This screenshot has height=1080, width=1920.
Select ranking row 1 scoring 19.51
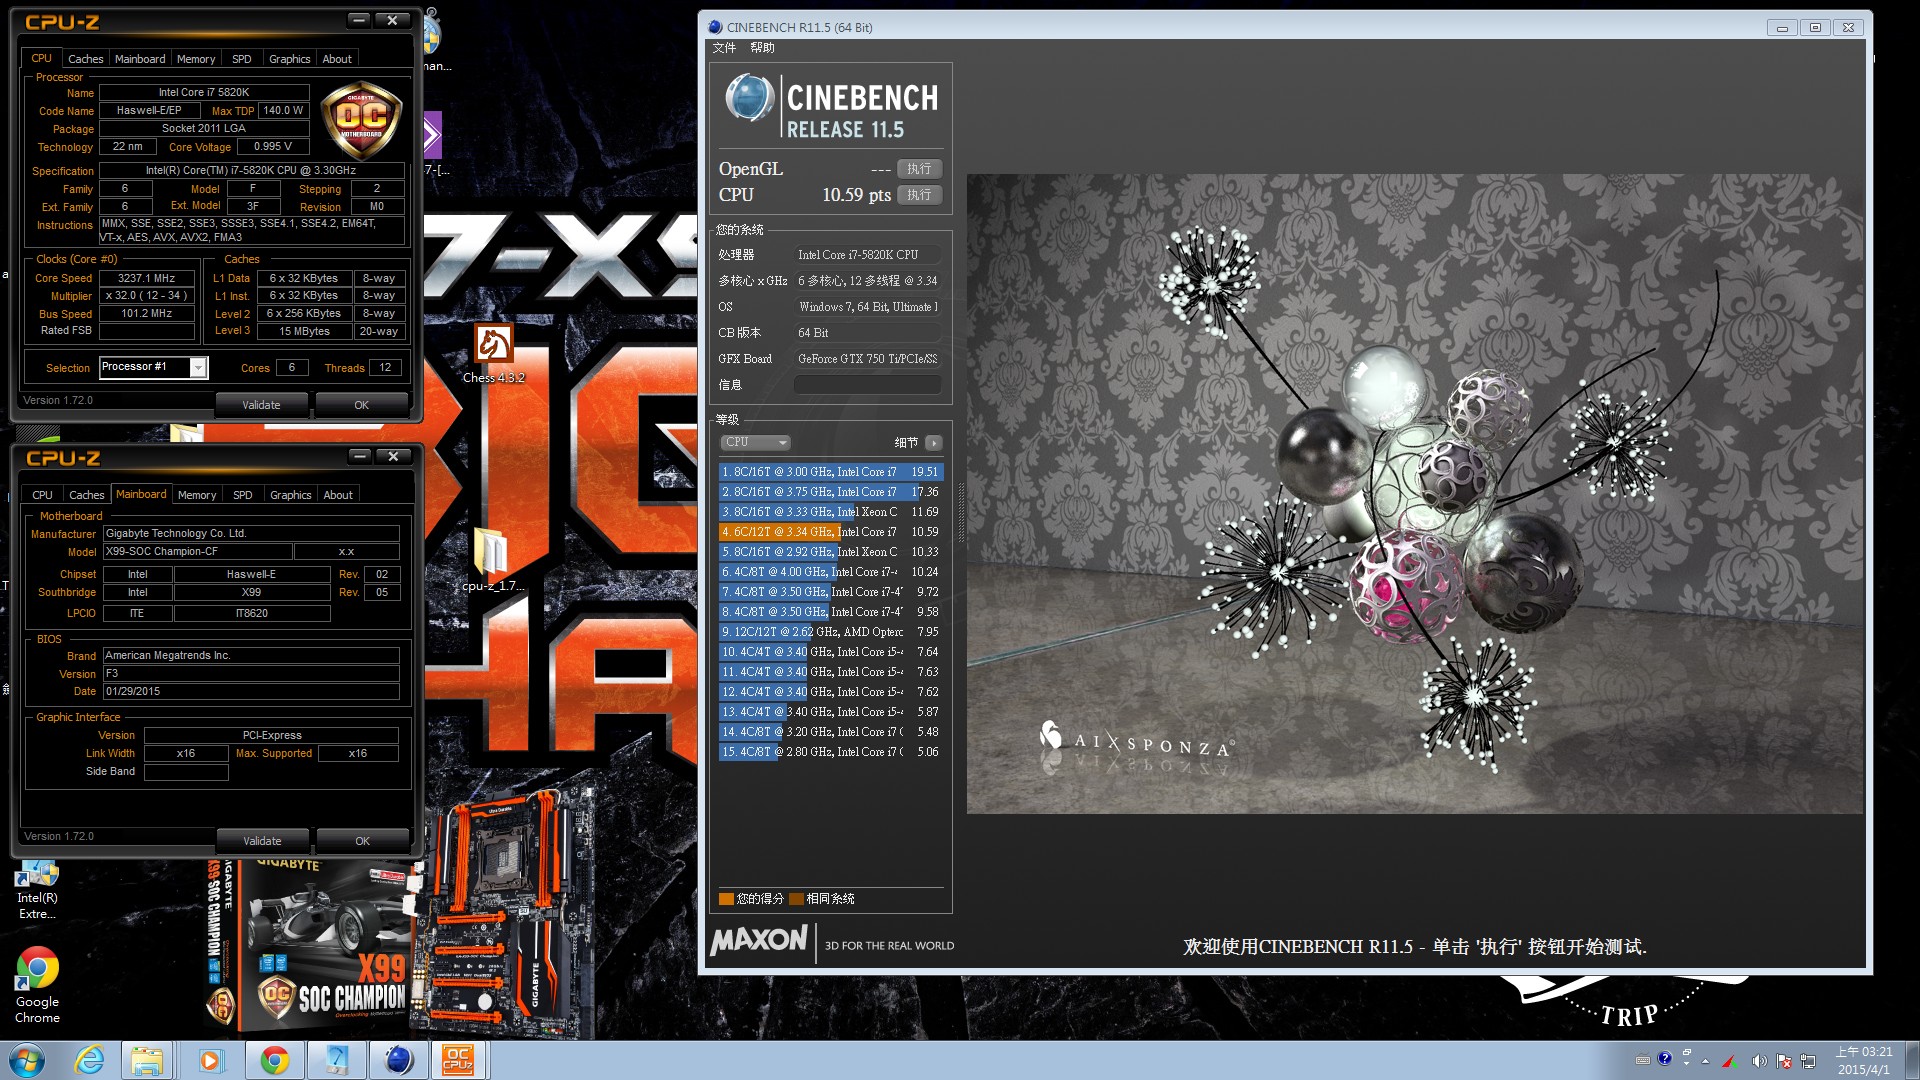coord(831,472)
